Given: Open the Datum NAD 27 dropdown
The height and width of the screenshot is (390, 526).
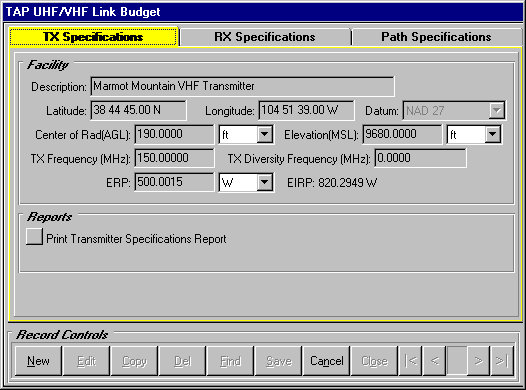Looking at the screenshot, I should 454,110.
